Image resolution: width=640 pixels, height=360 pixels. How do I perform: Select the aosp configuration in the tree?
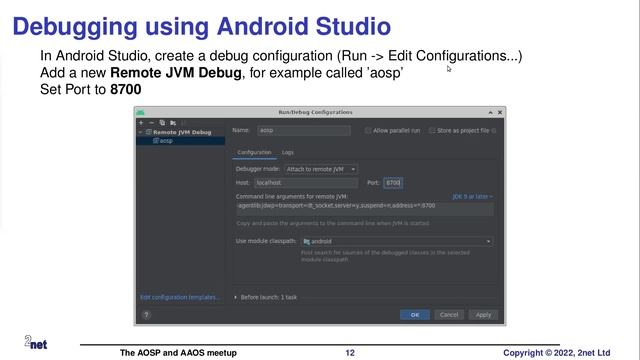click(180, 141)
